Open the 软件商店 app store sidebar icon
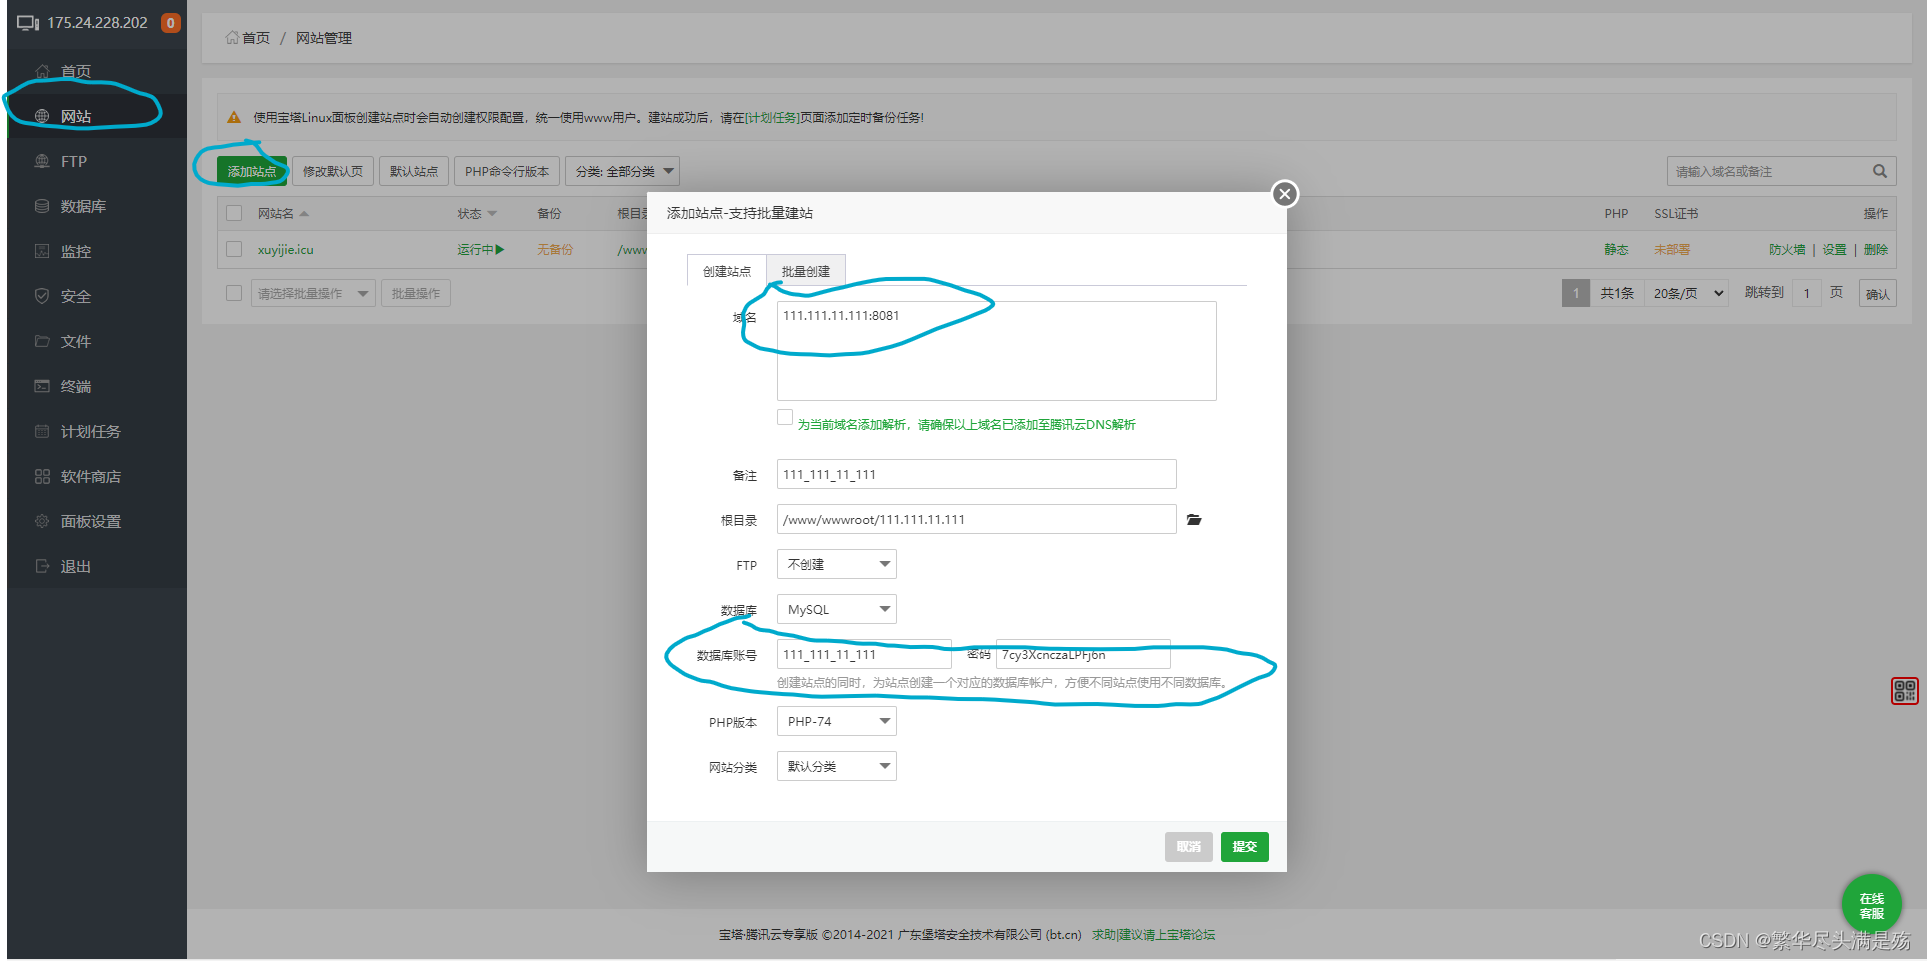Screen dimensions: 1927x961 pyautogui.click(x=42, y=476)
